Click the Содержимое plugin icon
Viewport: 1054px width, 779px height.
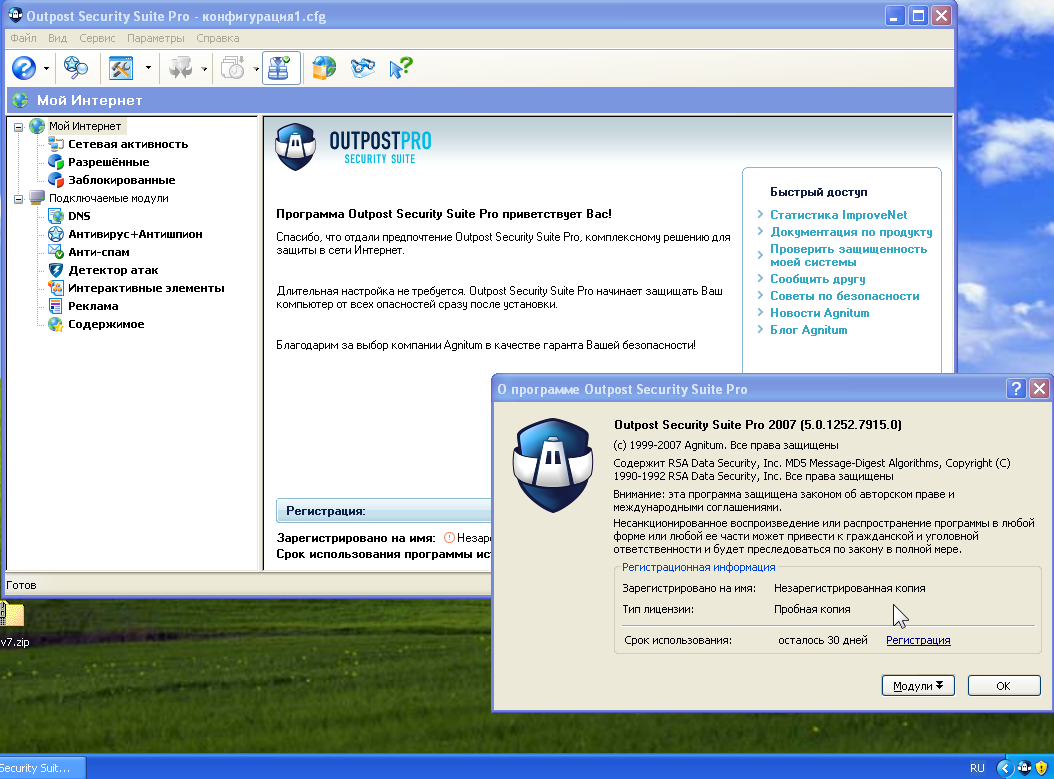point(56,324)
